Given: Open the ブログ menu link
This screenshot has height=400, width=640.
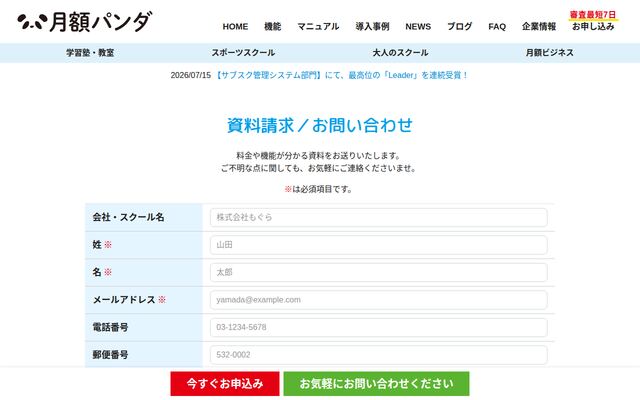Looking at the screenshot, I should coord(460,27).
